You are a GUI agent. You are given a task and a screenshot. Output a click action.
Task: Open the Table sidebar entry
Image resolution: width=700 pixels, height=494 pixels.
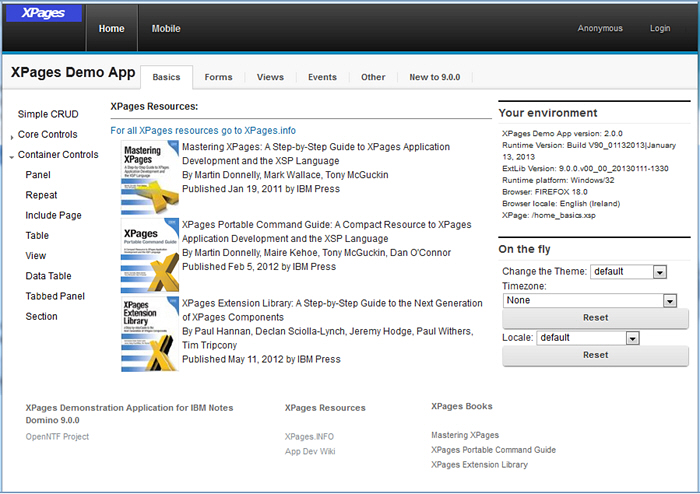coord(37,235)
